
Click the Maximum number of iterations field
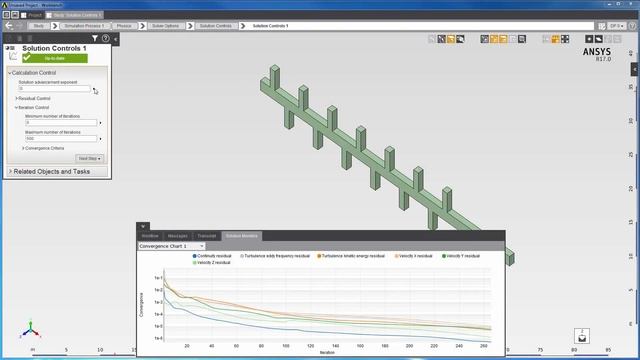coord(61,139)
